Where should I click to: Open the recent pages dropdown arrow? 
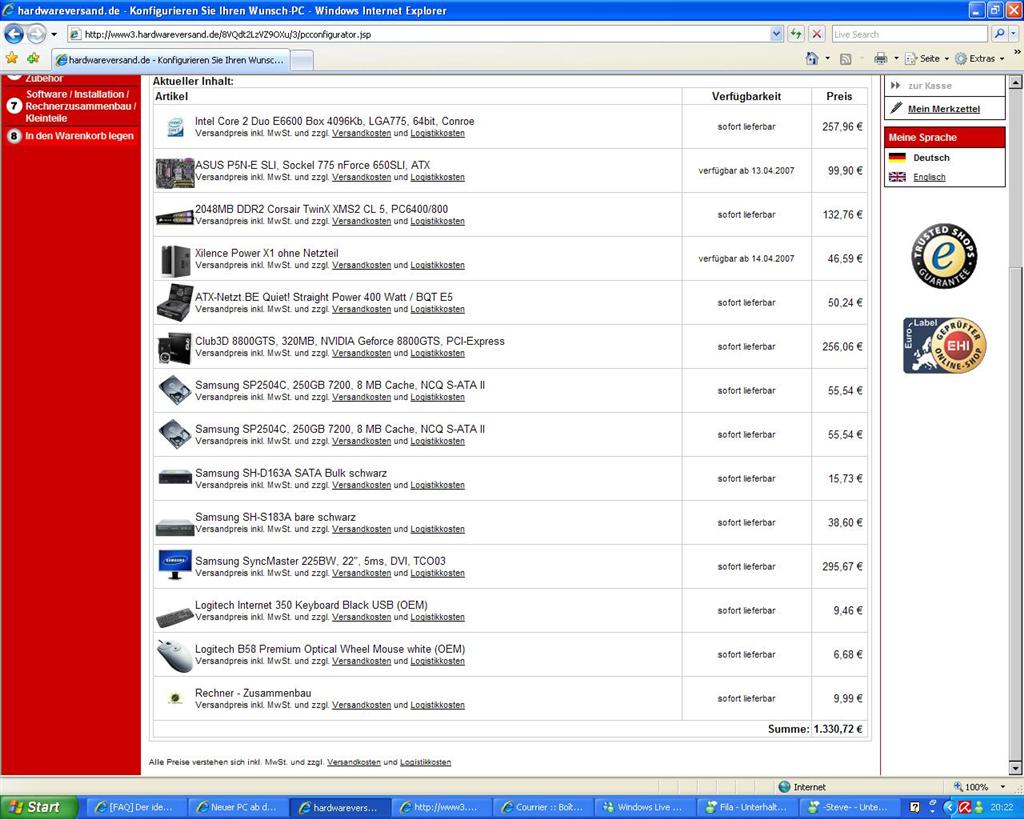point(54,34)
